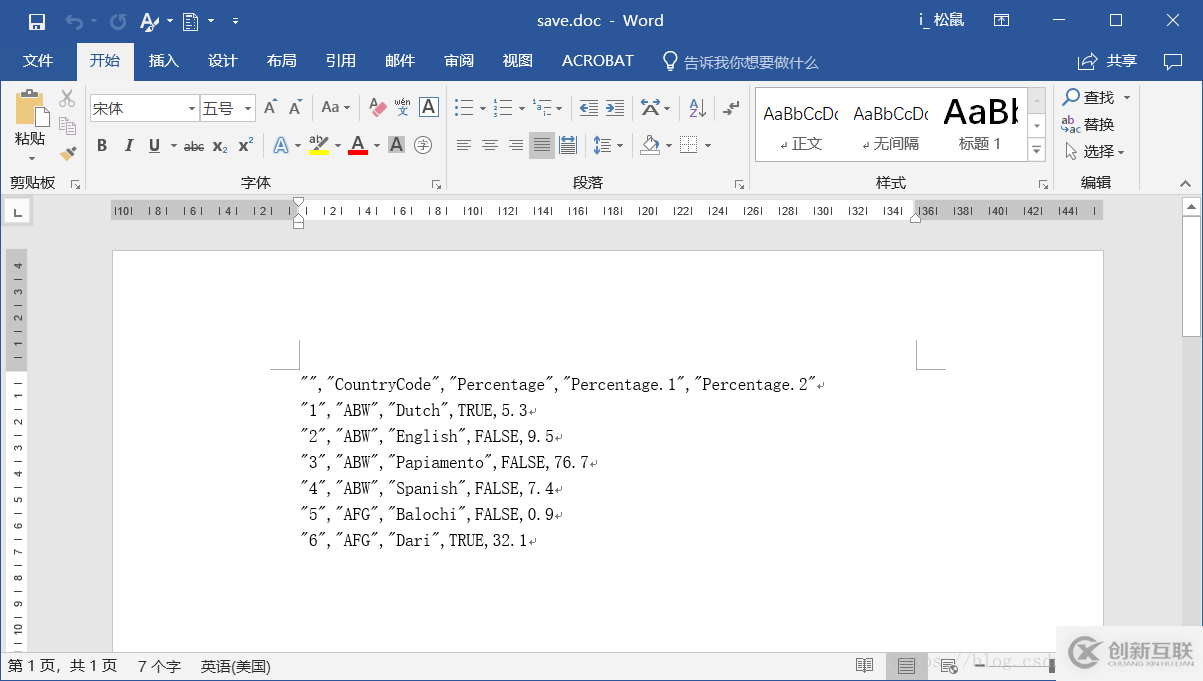Click the account name i_松鼠
Image resolution: width=1203 pixels, height=681 pixels.
click(941, 21)
